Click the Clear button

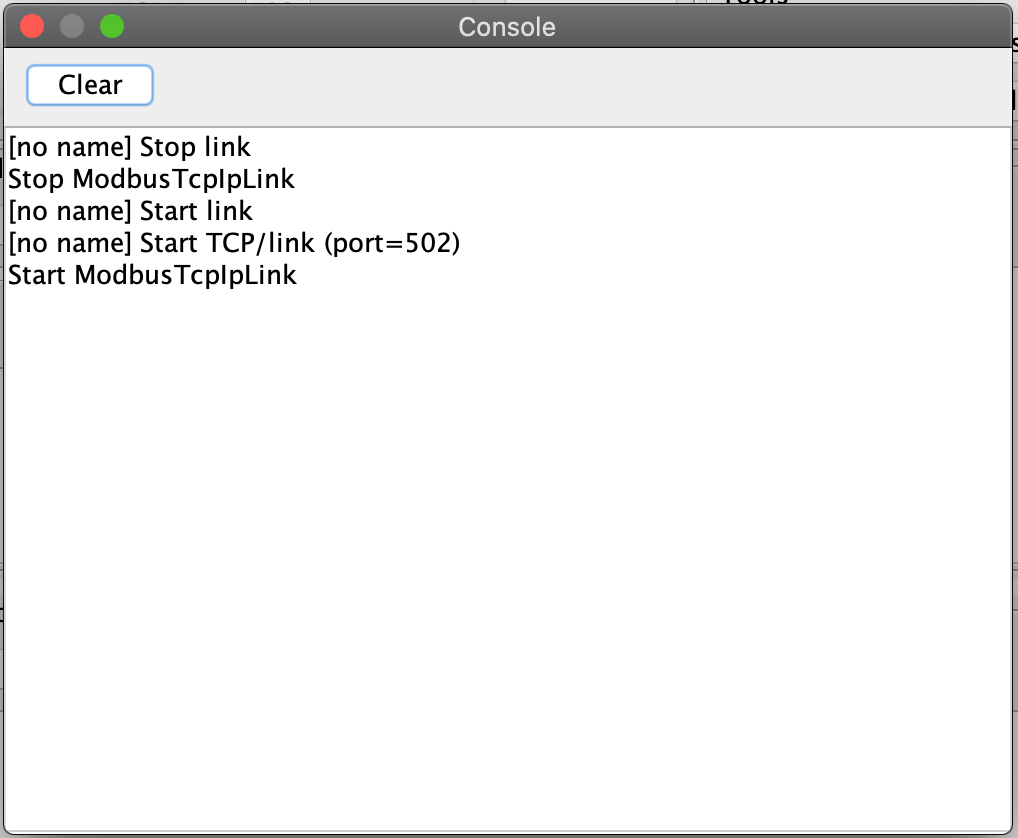click(90, 85)
